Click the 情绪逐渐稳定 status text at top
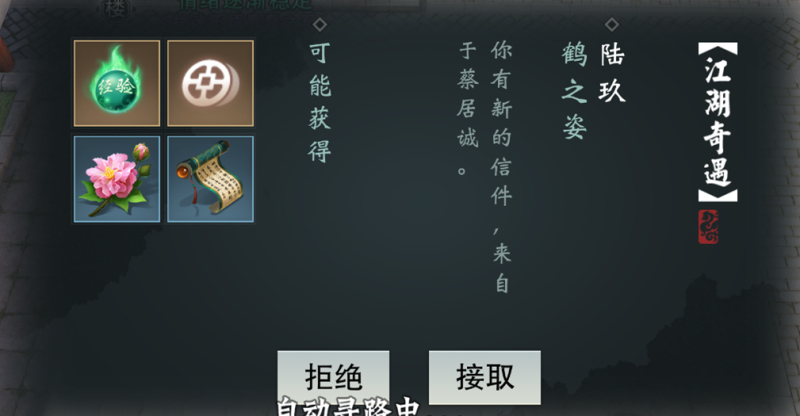Viewport: 800px width, 416px height. coord(245,5)
